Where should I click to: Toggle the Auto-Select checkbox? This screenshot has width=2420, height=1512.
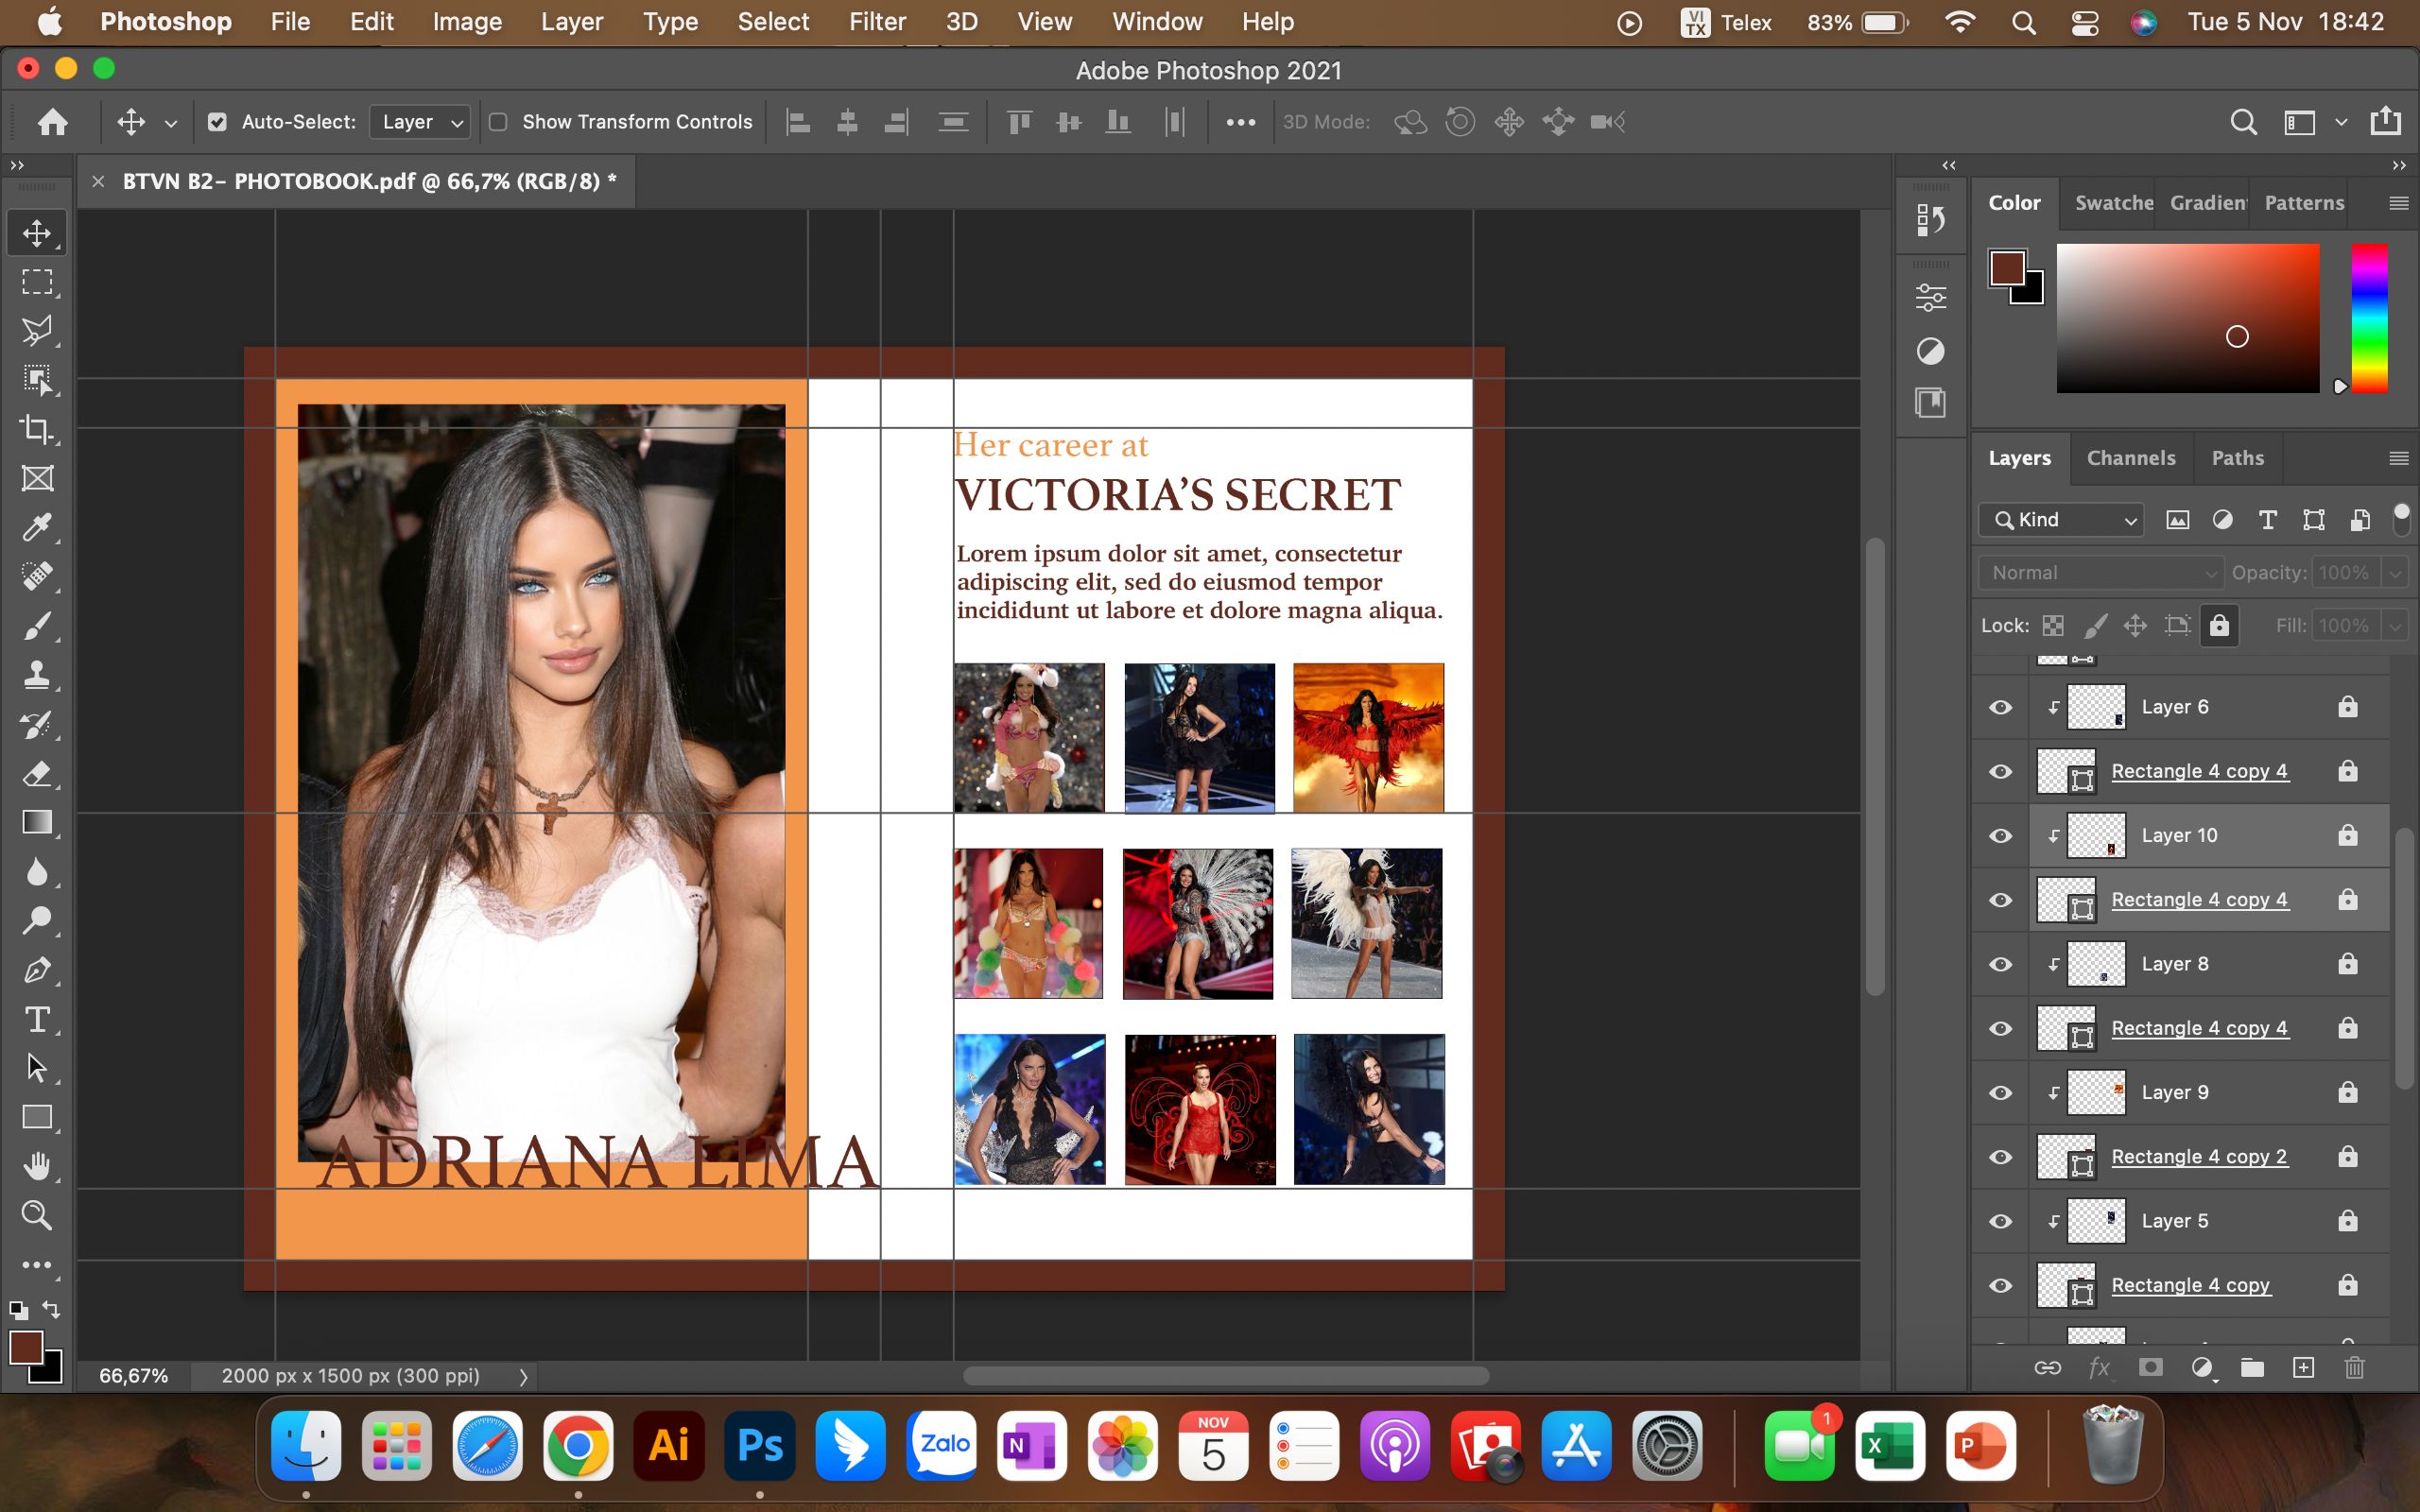coord(217,122)
